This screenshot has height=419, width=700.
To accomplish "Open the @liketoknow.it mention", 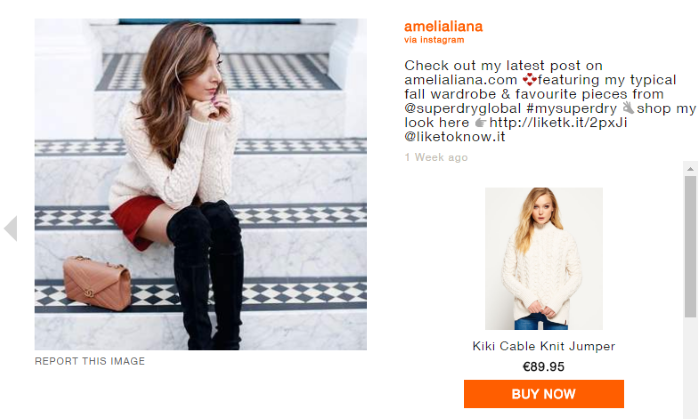I will 454,137.
